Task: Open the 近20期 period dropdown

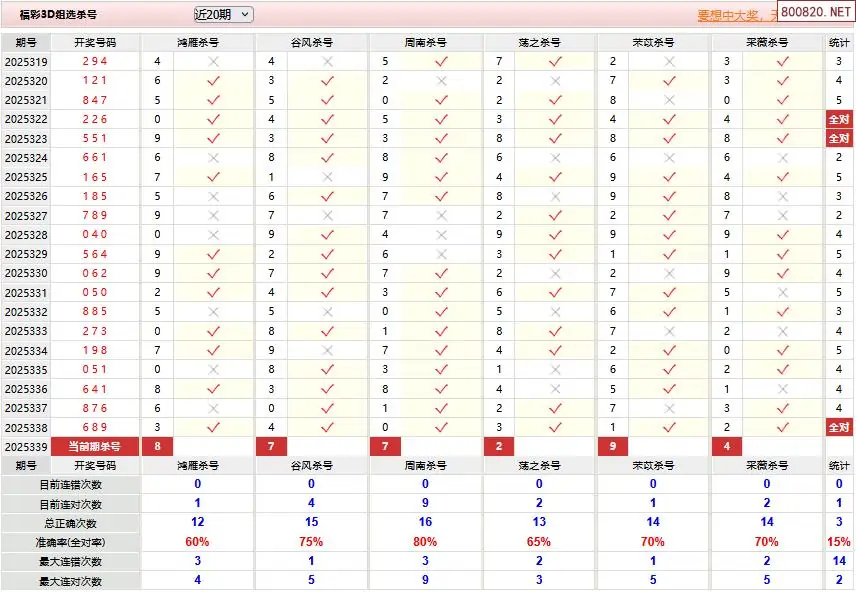Action: coord(223,15)
